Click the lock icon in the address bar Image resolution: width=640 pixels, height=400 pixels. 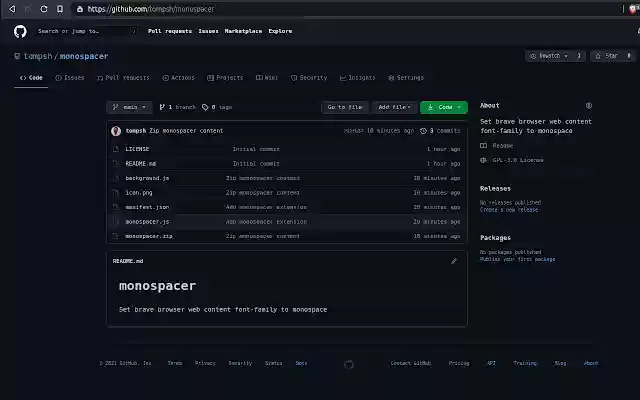80,9
